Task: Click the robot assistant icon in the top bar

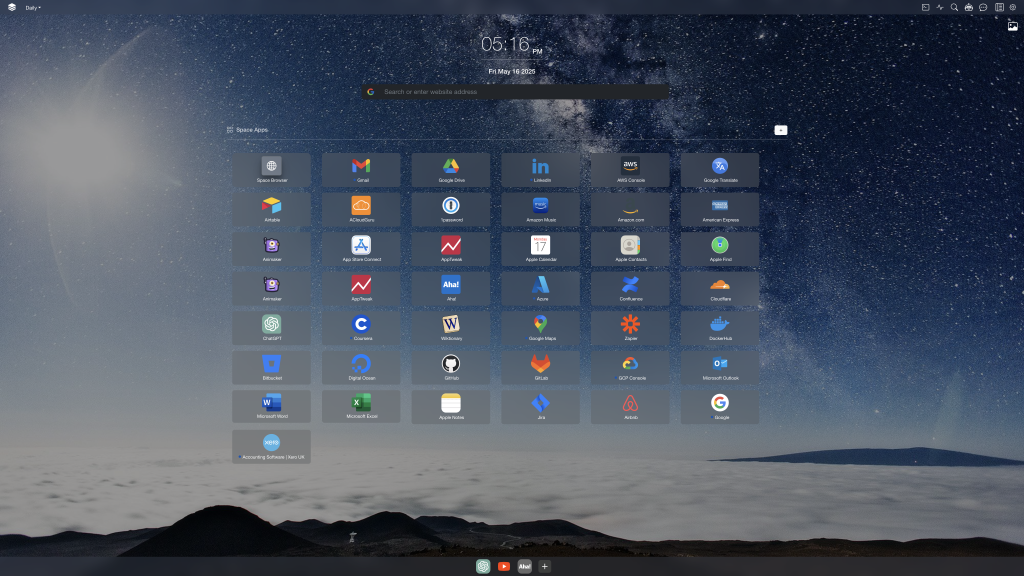Action: coord(968,7)
